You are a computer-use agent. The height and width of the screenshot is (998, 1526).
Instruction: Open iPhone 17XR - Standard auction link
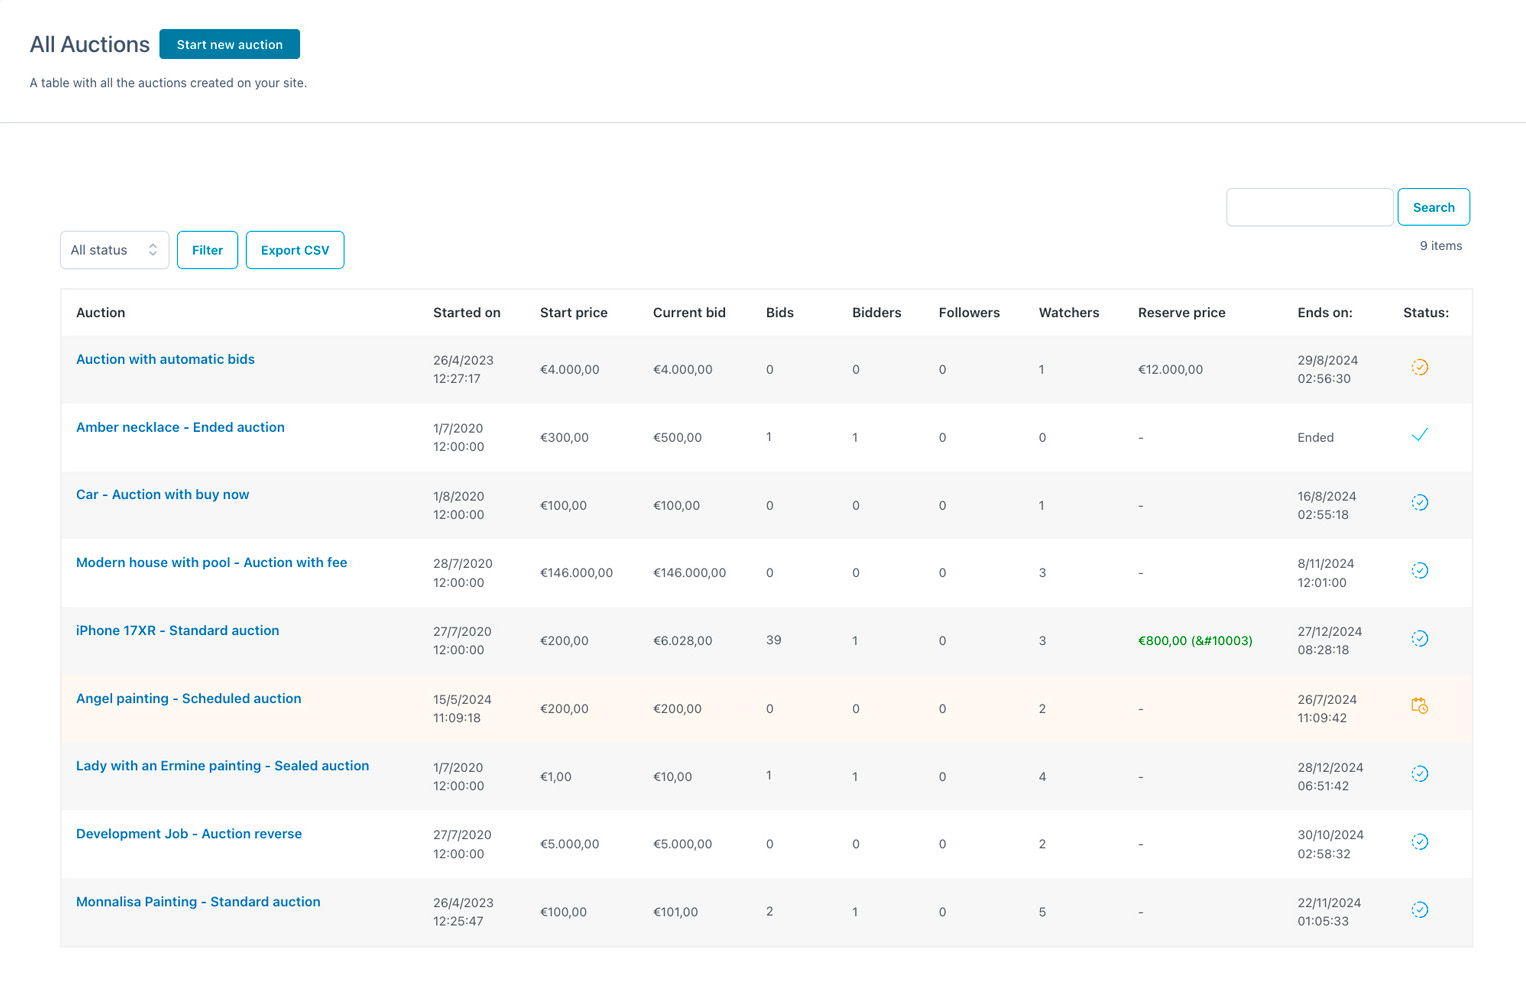[177, 630]
